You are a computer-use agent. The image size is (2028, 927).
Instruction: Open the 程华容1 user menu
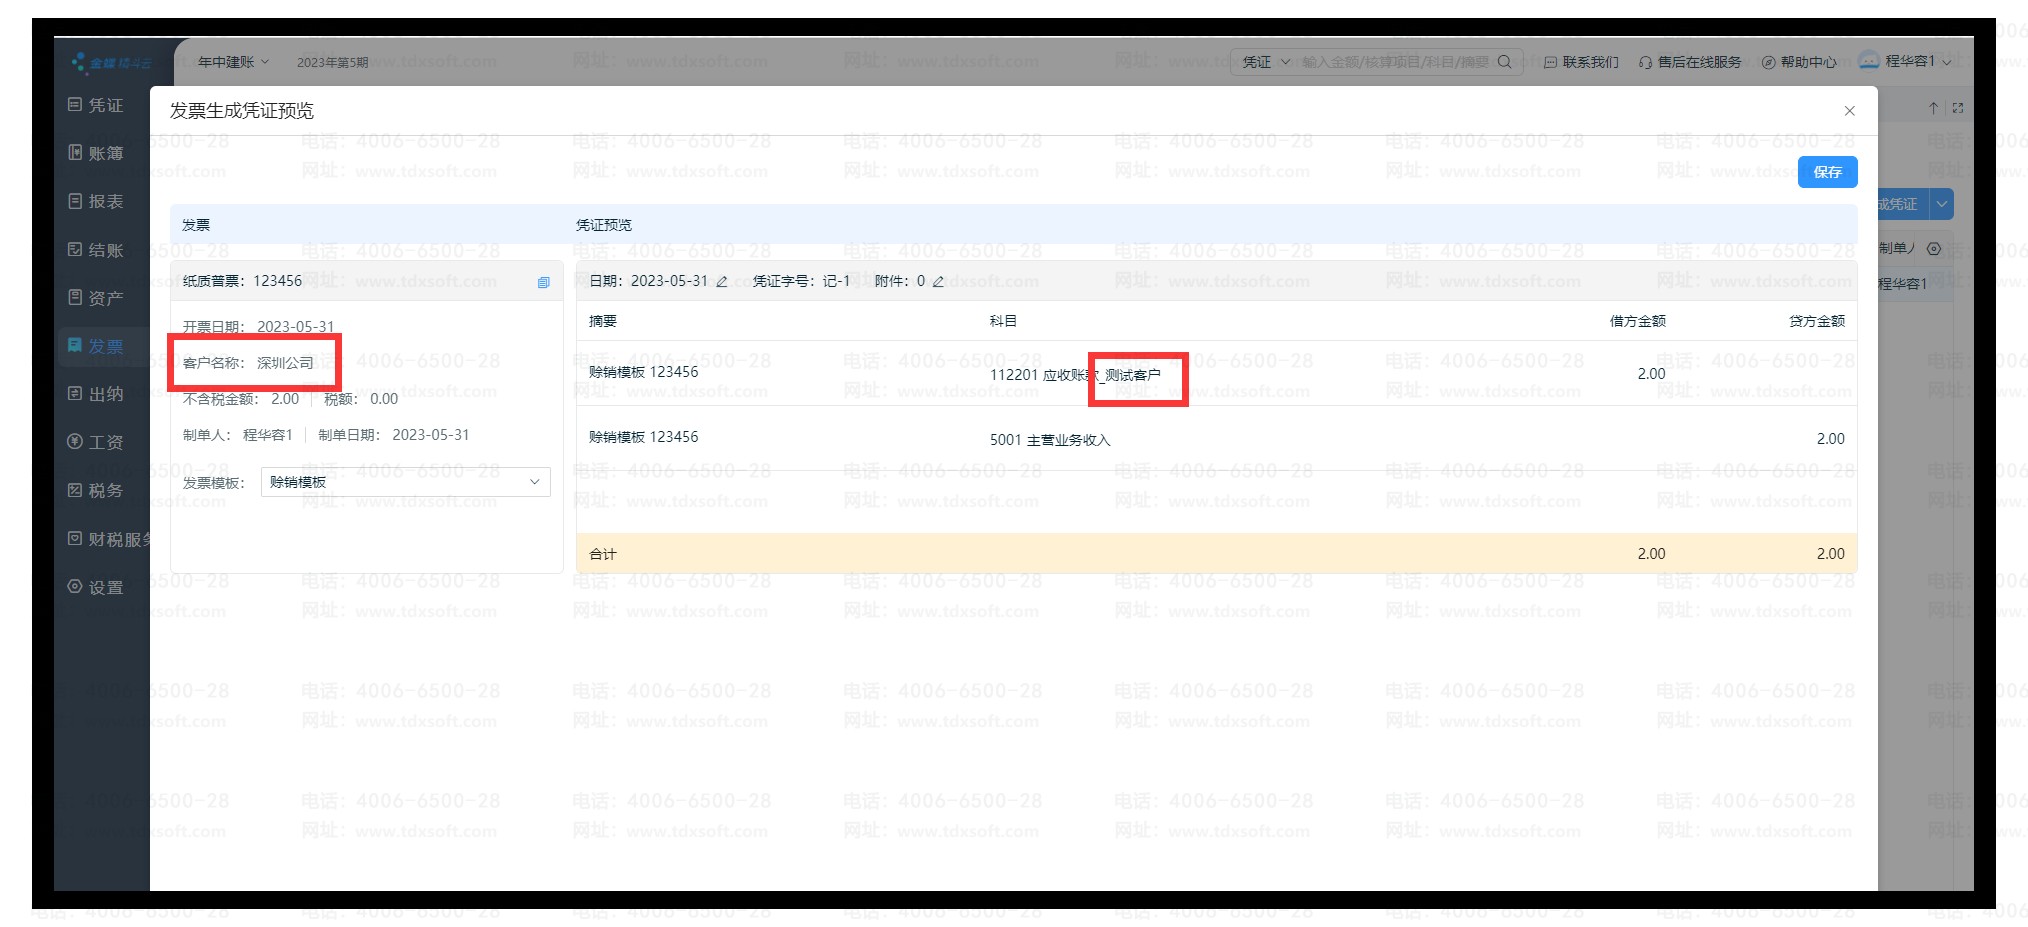tap(1907, 61)
